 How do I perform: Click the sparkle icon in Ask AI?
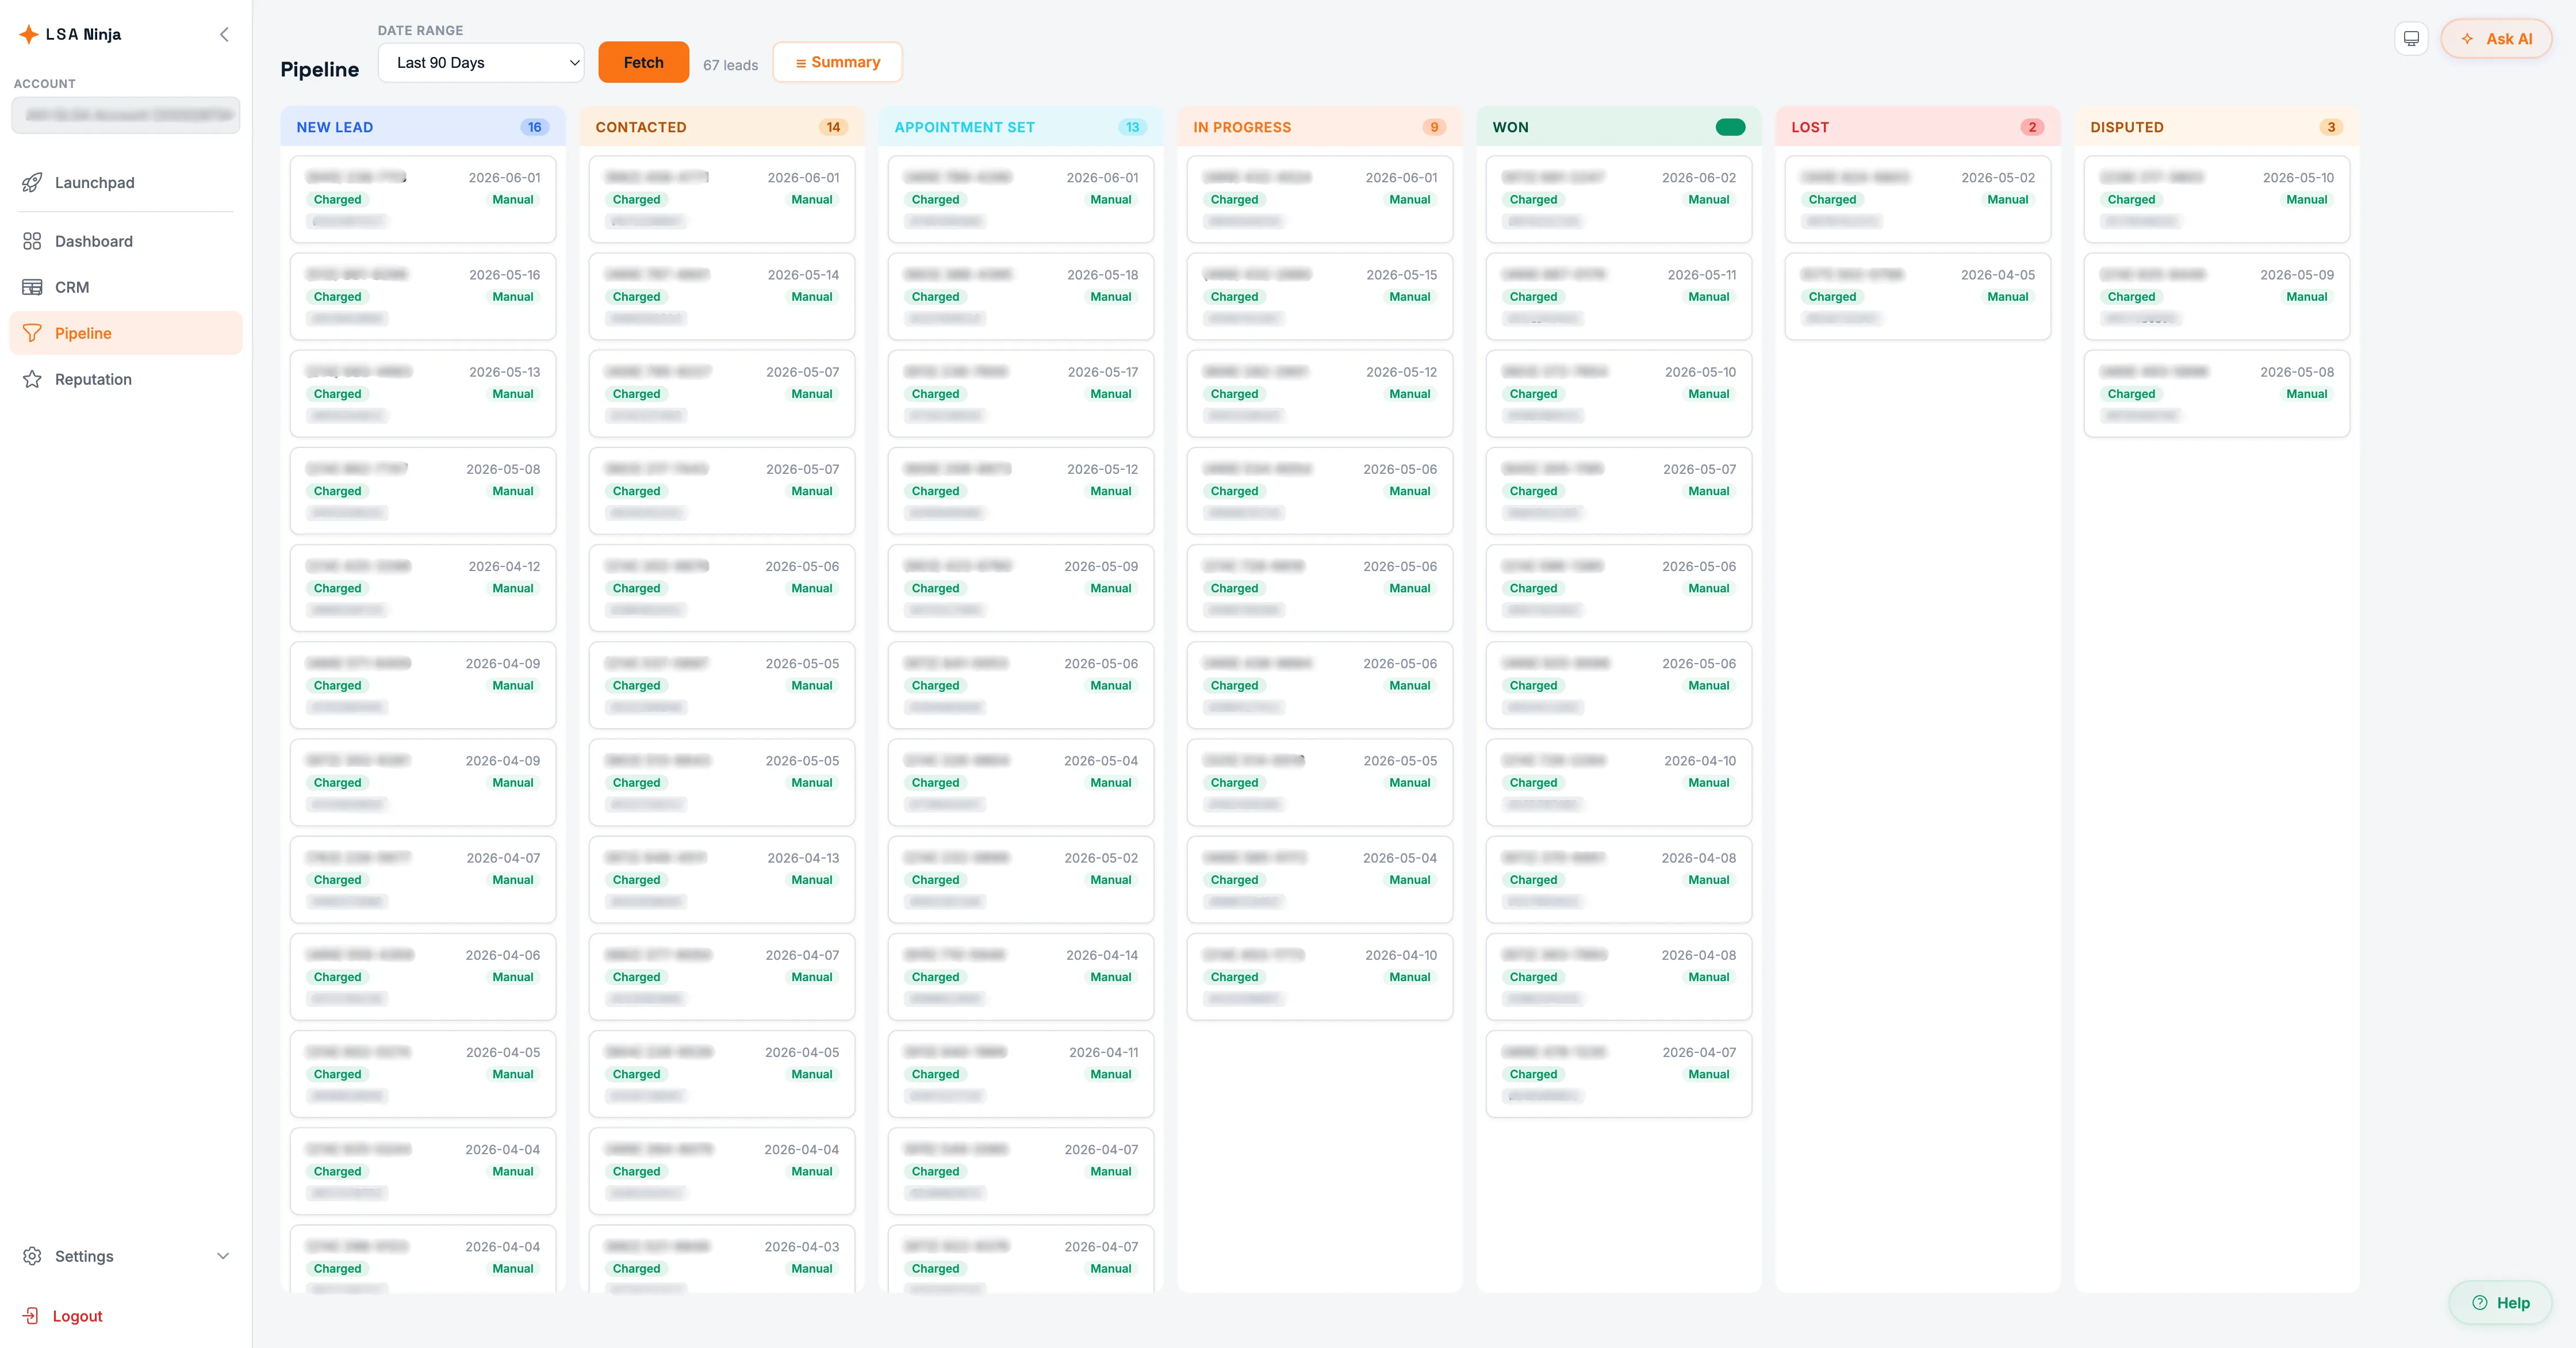tap(2467, 39)
